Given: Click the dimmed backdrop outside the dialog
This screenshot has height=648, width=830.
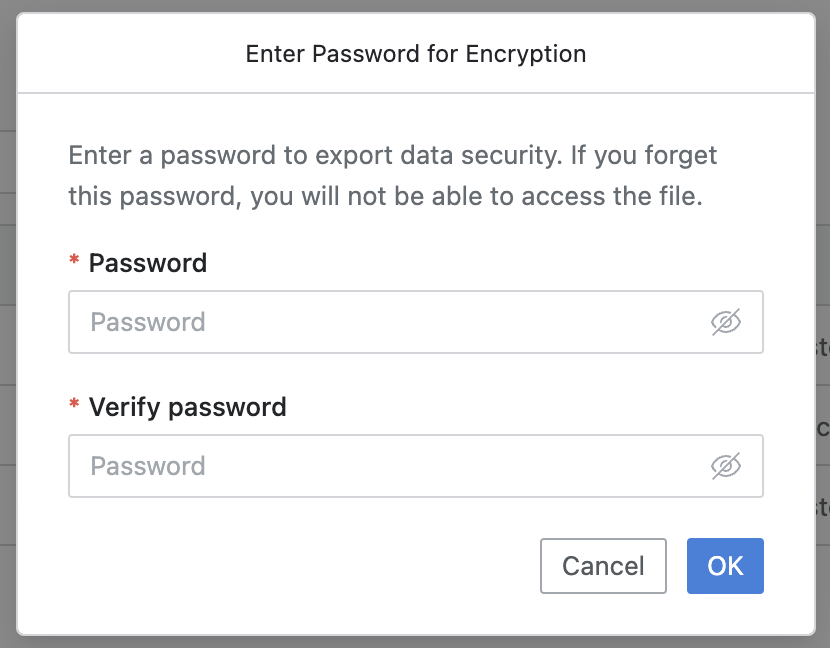Looking at the screenshot, I should (x=7, y=318).
